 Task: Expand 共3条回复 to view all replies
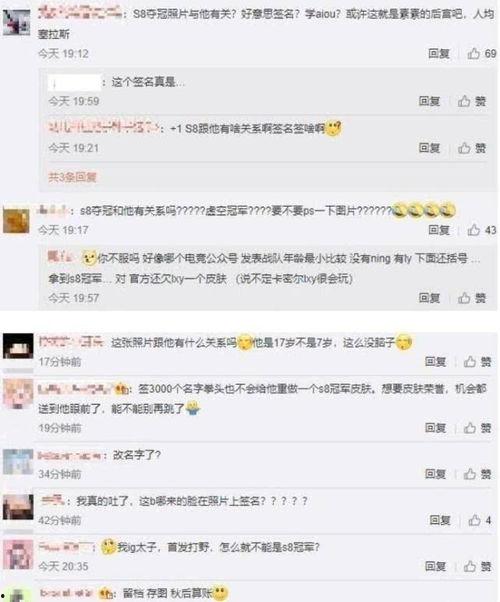click(x=72, y=177)
